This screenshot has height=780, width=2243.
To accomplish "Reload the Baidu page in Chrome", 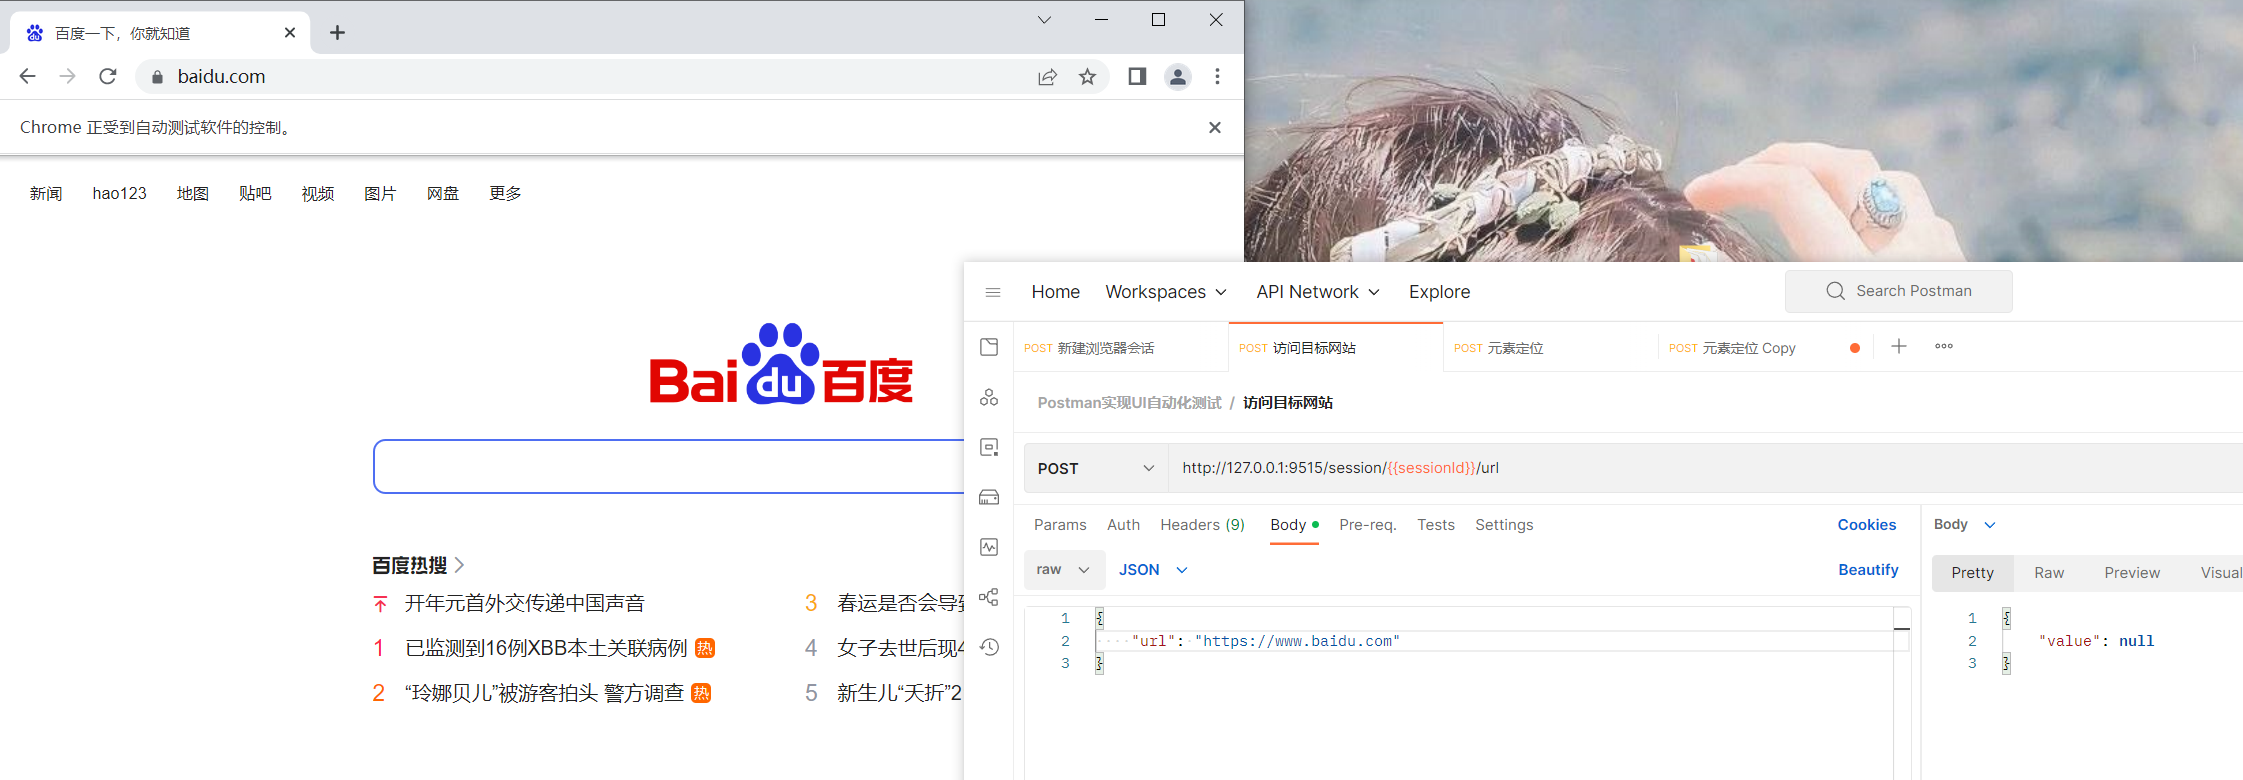I will tap(108, 76).
